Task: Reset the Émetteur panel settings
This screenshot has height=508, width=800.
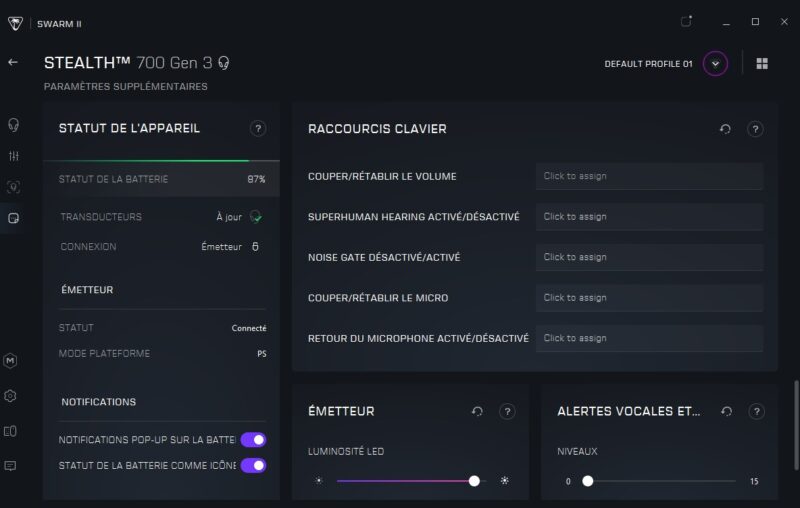Action: (x=477, y=411)
